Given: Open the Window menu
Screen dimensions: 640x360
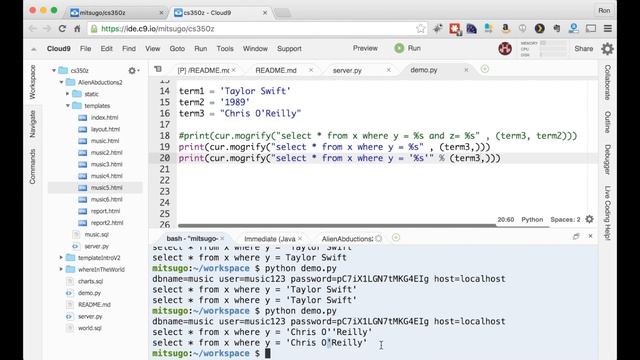Looking at the screenshot, I should click(255, 49).
